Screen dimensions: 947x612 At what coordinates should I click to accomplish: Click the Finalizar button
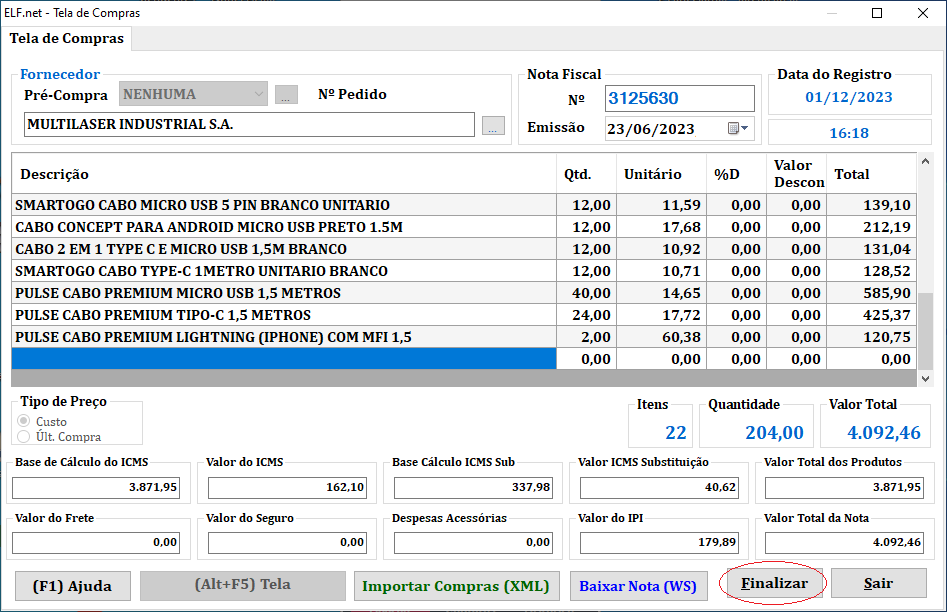tap(774, 583)
